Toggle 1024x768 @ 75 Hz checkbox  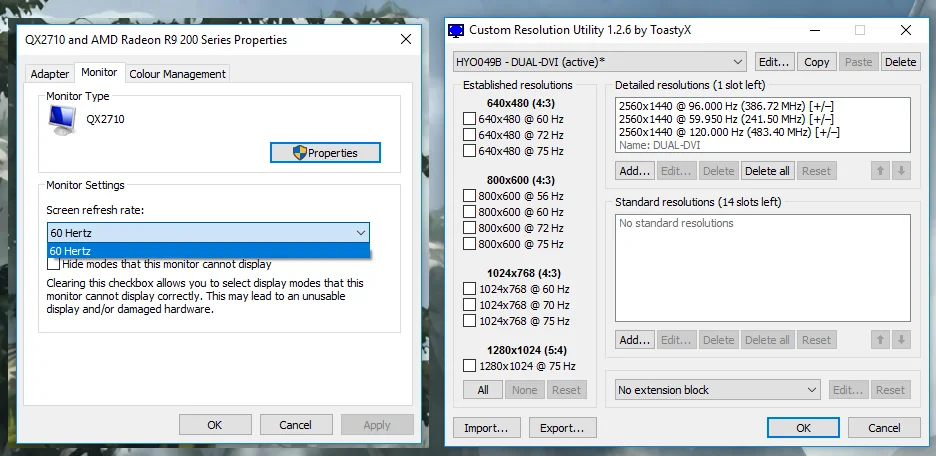tap(469, 321)
